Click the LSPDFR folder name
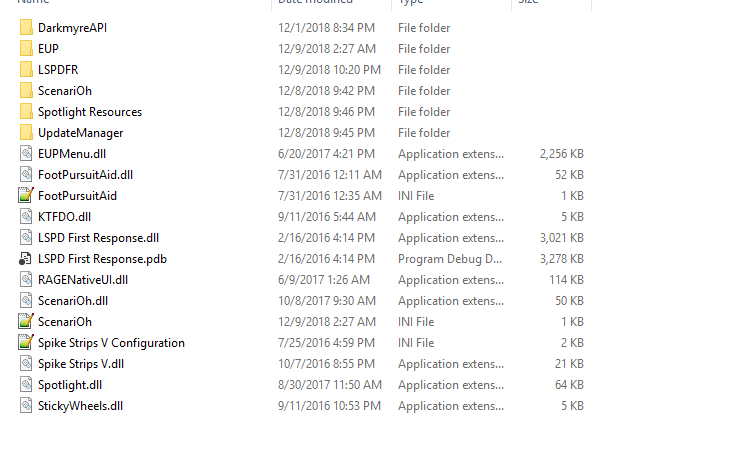Screen dimensions: 749x451 (x=58, y=70)
